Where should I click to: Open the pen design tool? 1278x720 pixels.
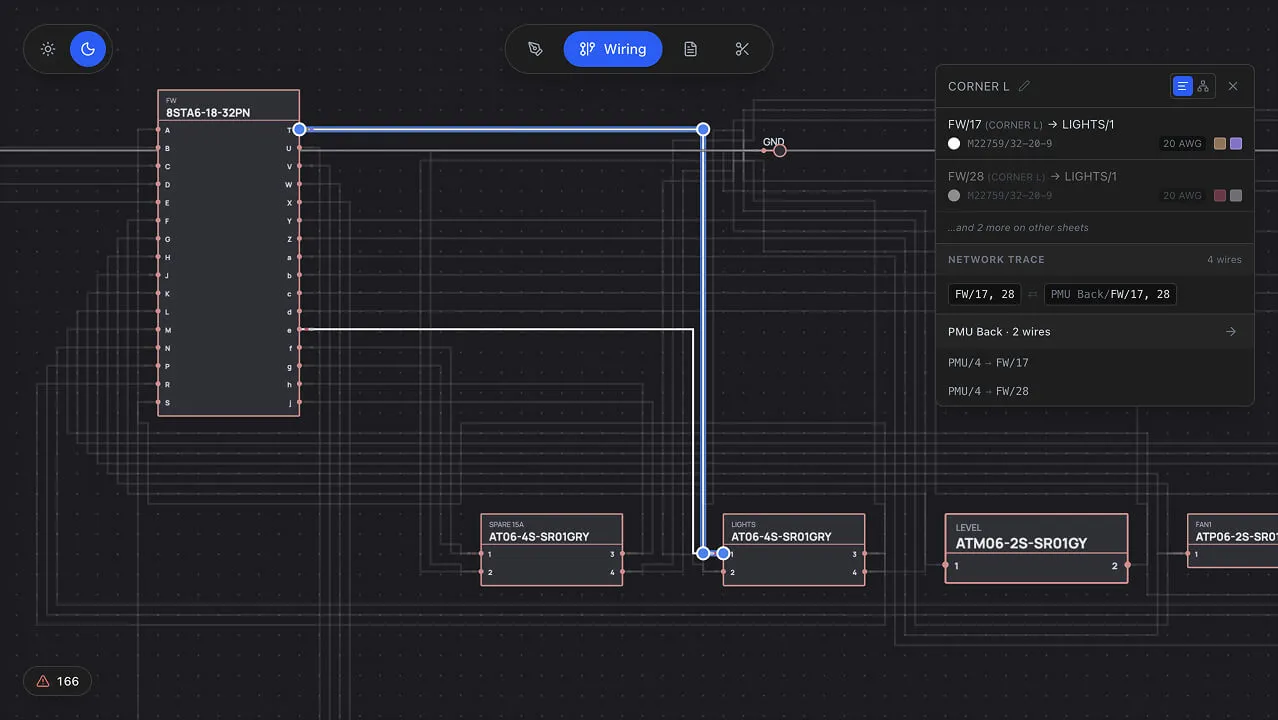tap(535, 49)
